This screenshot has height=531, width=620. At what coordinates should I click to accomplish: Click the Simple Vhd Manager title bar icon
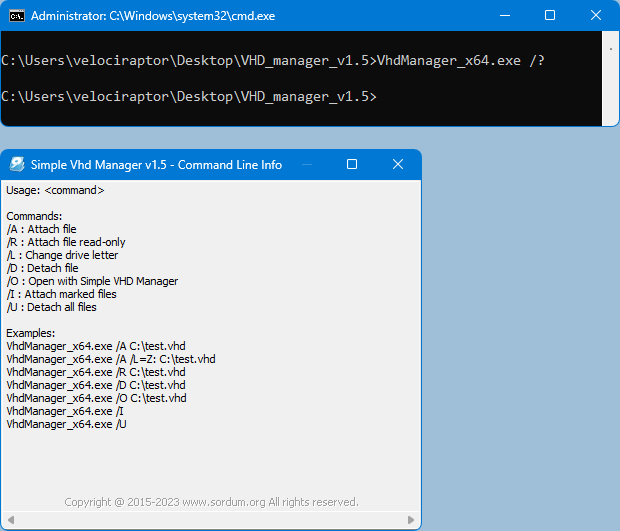tap(17, 165)
